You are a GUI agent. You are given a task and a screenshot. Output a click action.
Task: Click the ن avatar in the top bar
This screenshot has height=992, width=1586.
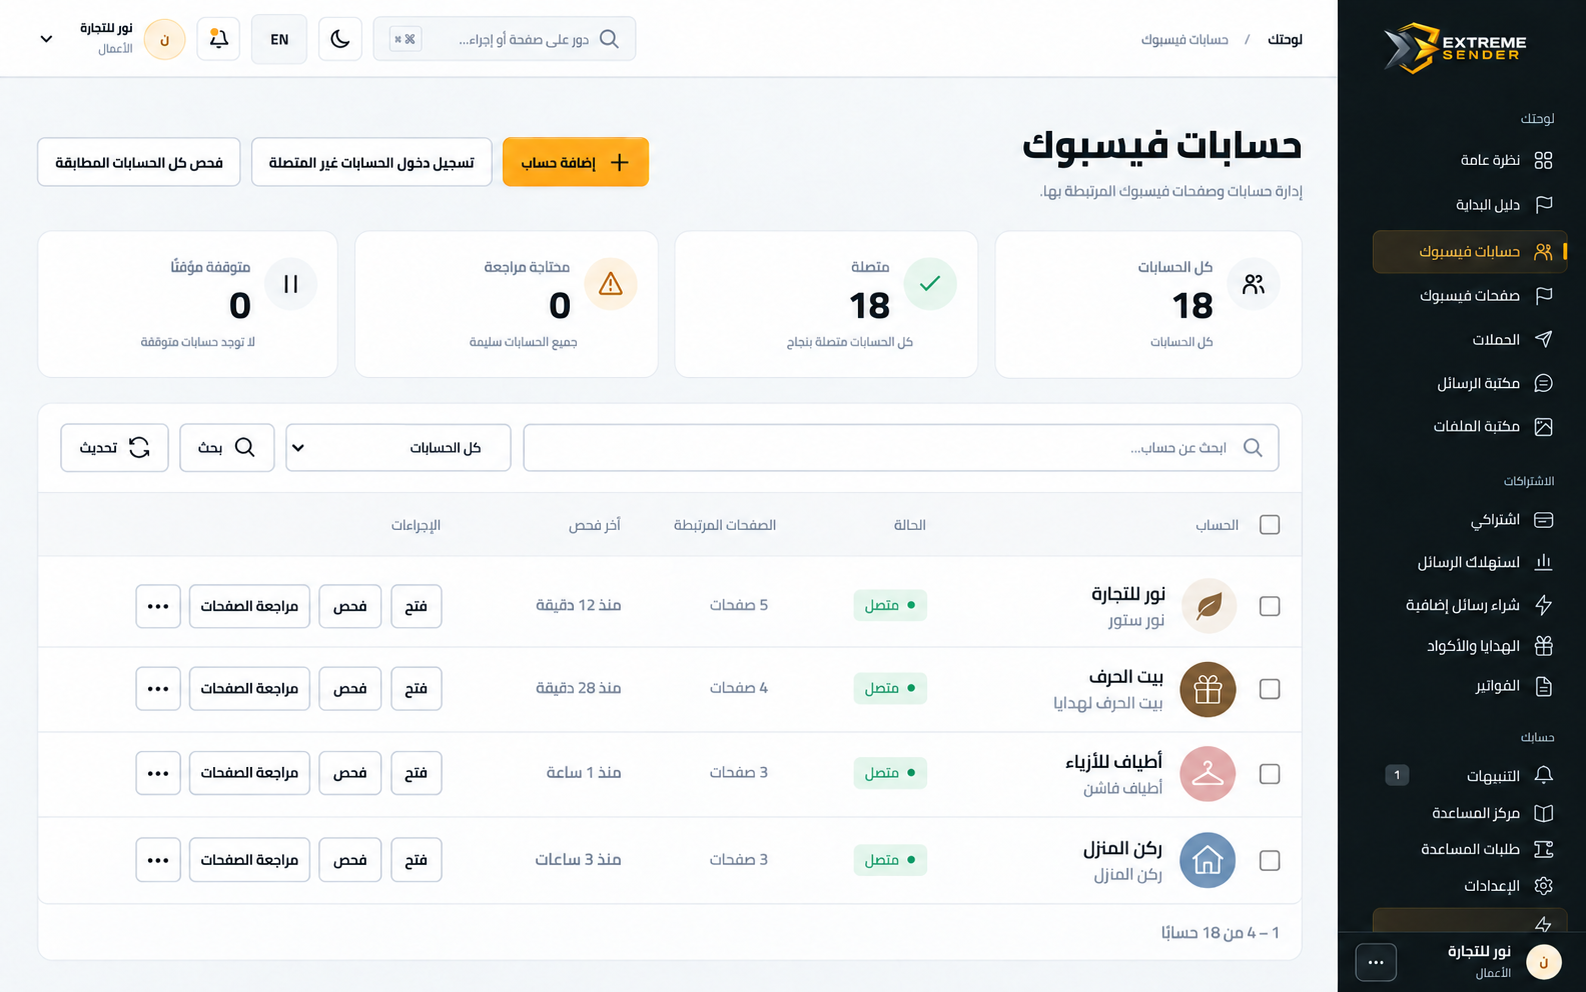click(x=165, y=39)
